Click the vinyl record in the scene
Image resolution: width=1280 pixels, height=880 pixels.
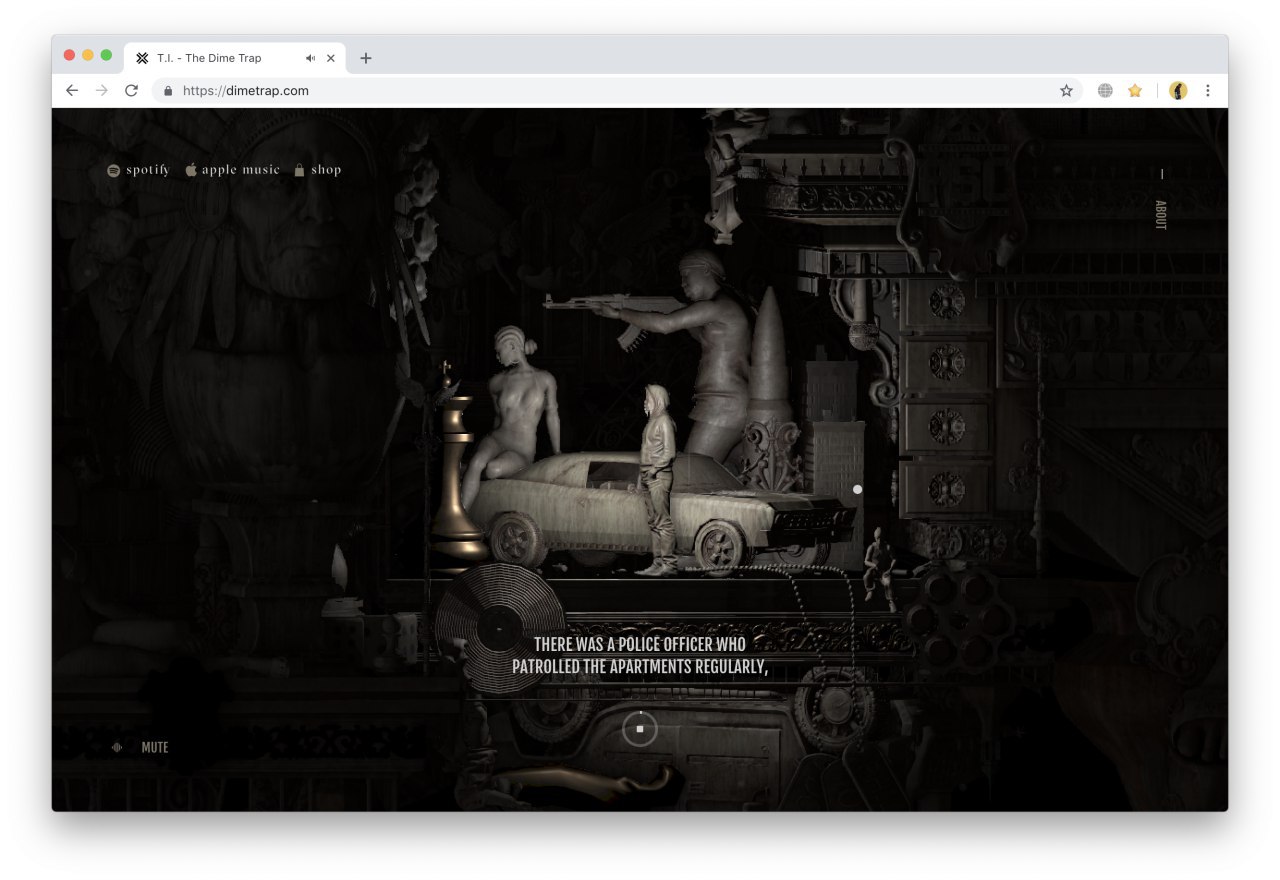tap(500, 628)
